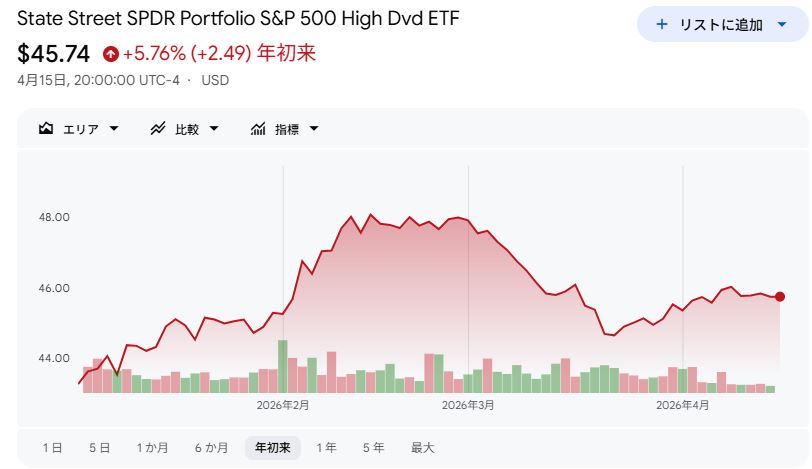Click the indicators chart icon next to 指標
Image resolution: width=812 pixels, height=469 pixels.
pyautogui.click(x=258, y=129)
